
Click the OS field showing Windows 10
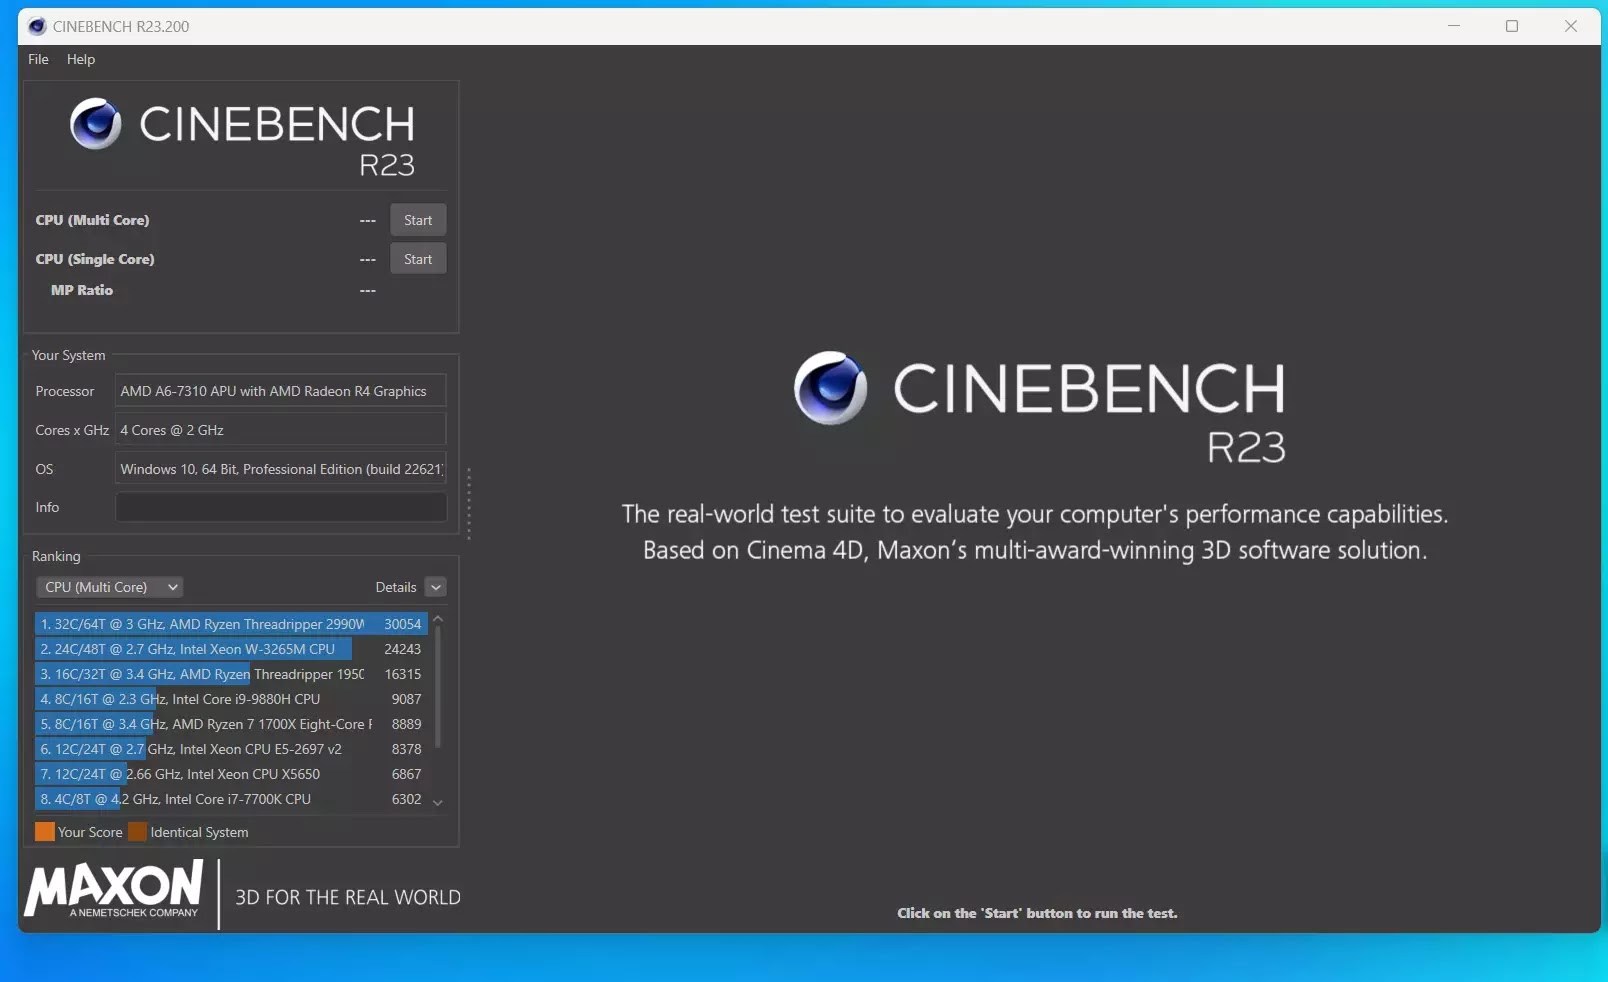pos(280,469)
